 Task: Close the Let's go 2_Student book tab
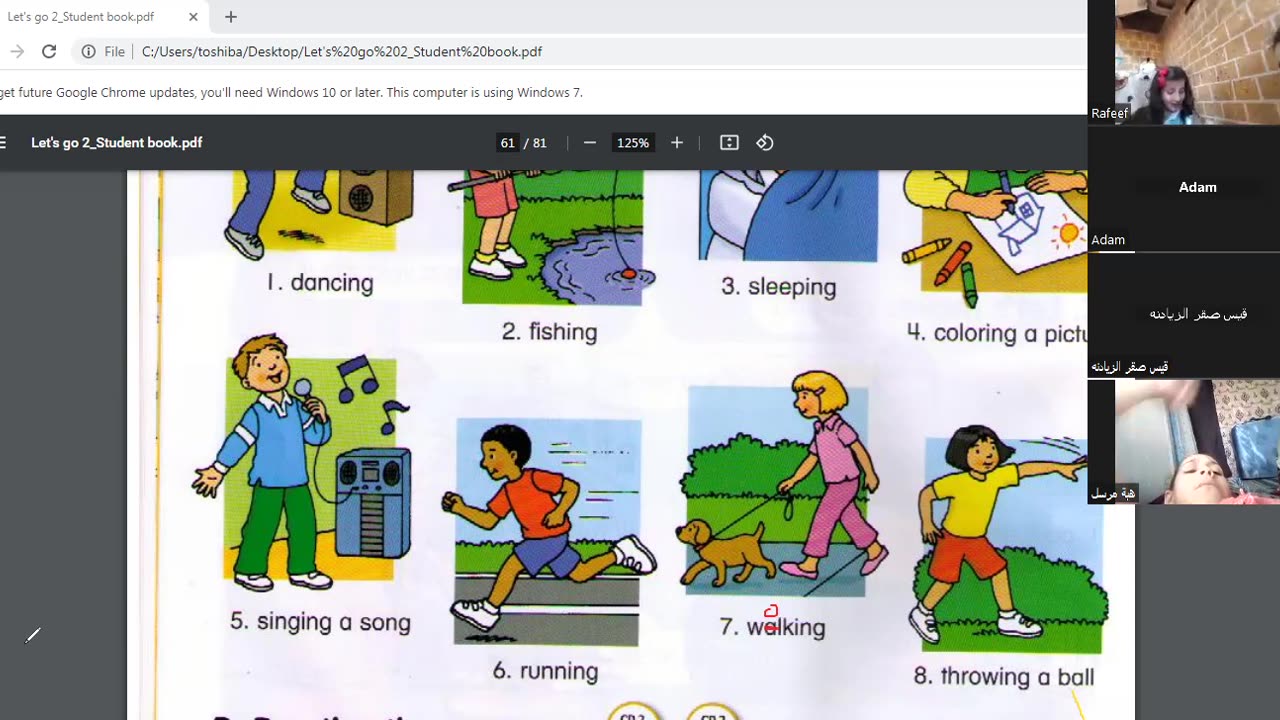193,17
